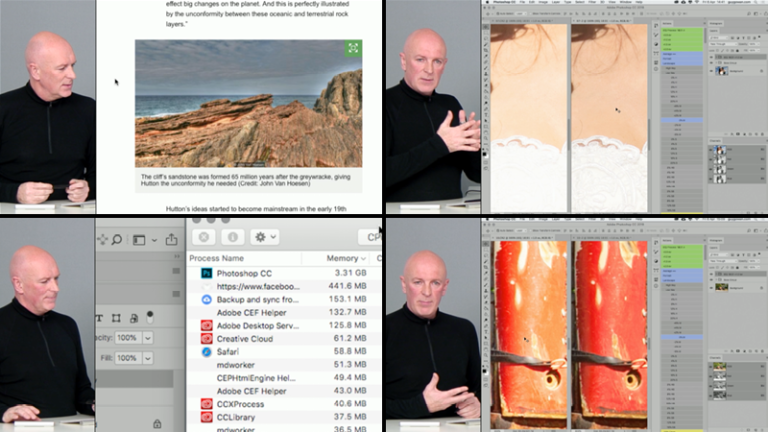
Task: Open the Opacity percentage dropdown
Action: (x=148, y=338)
